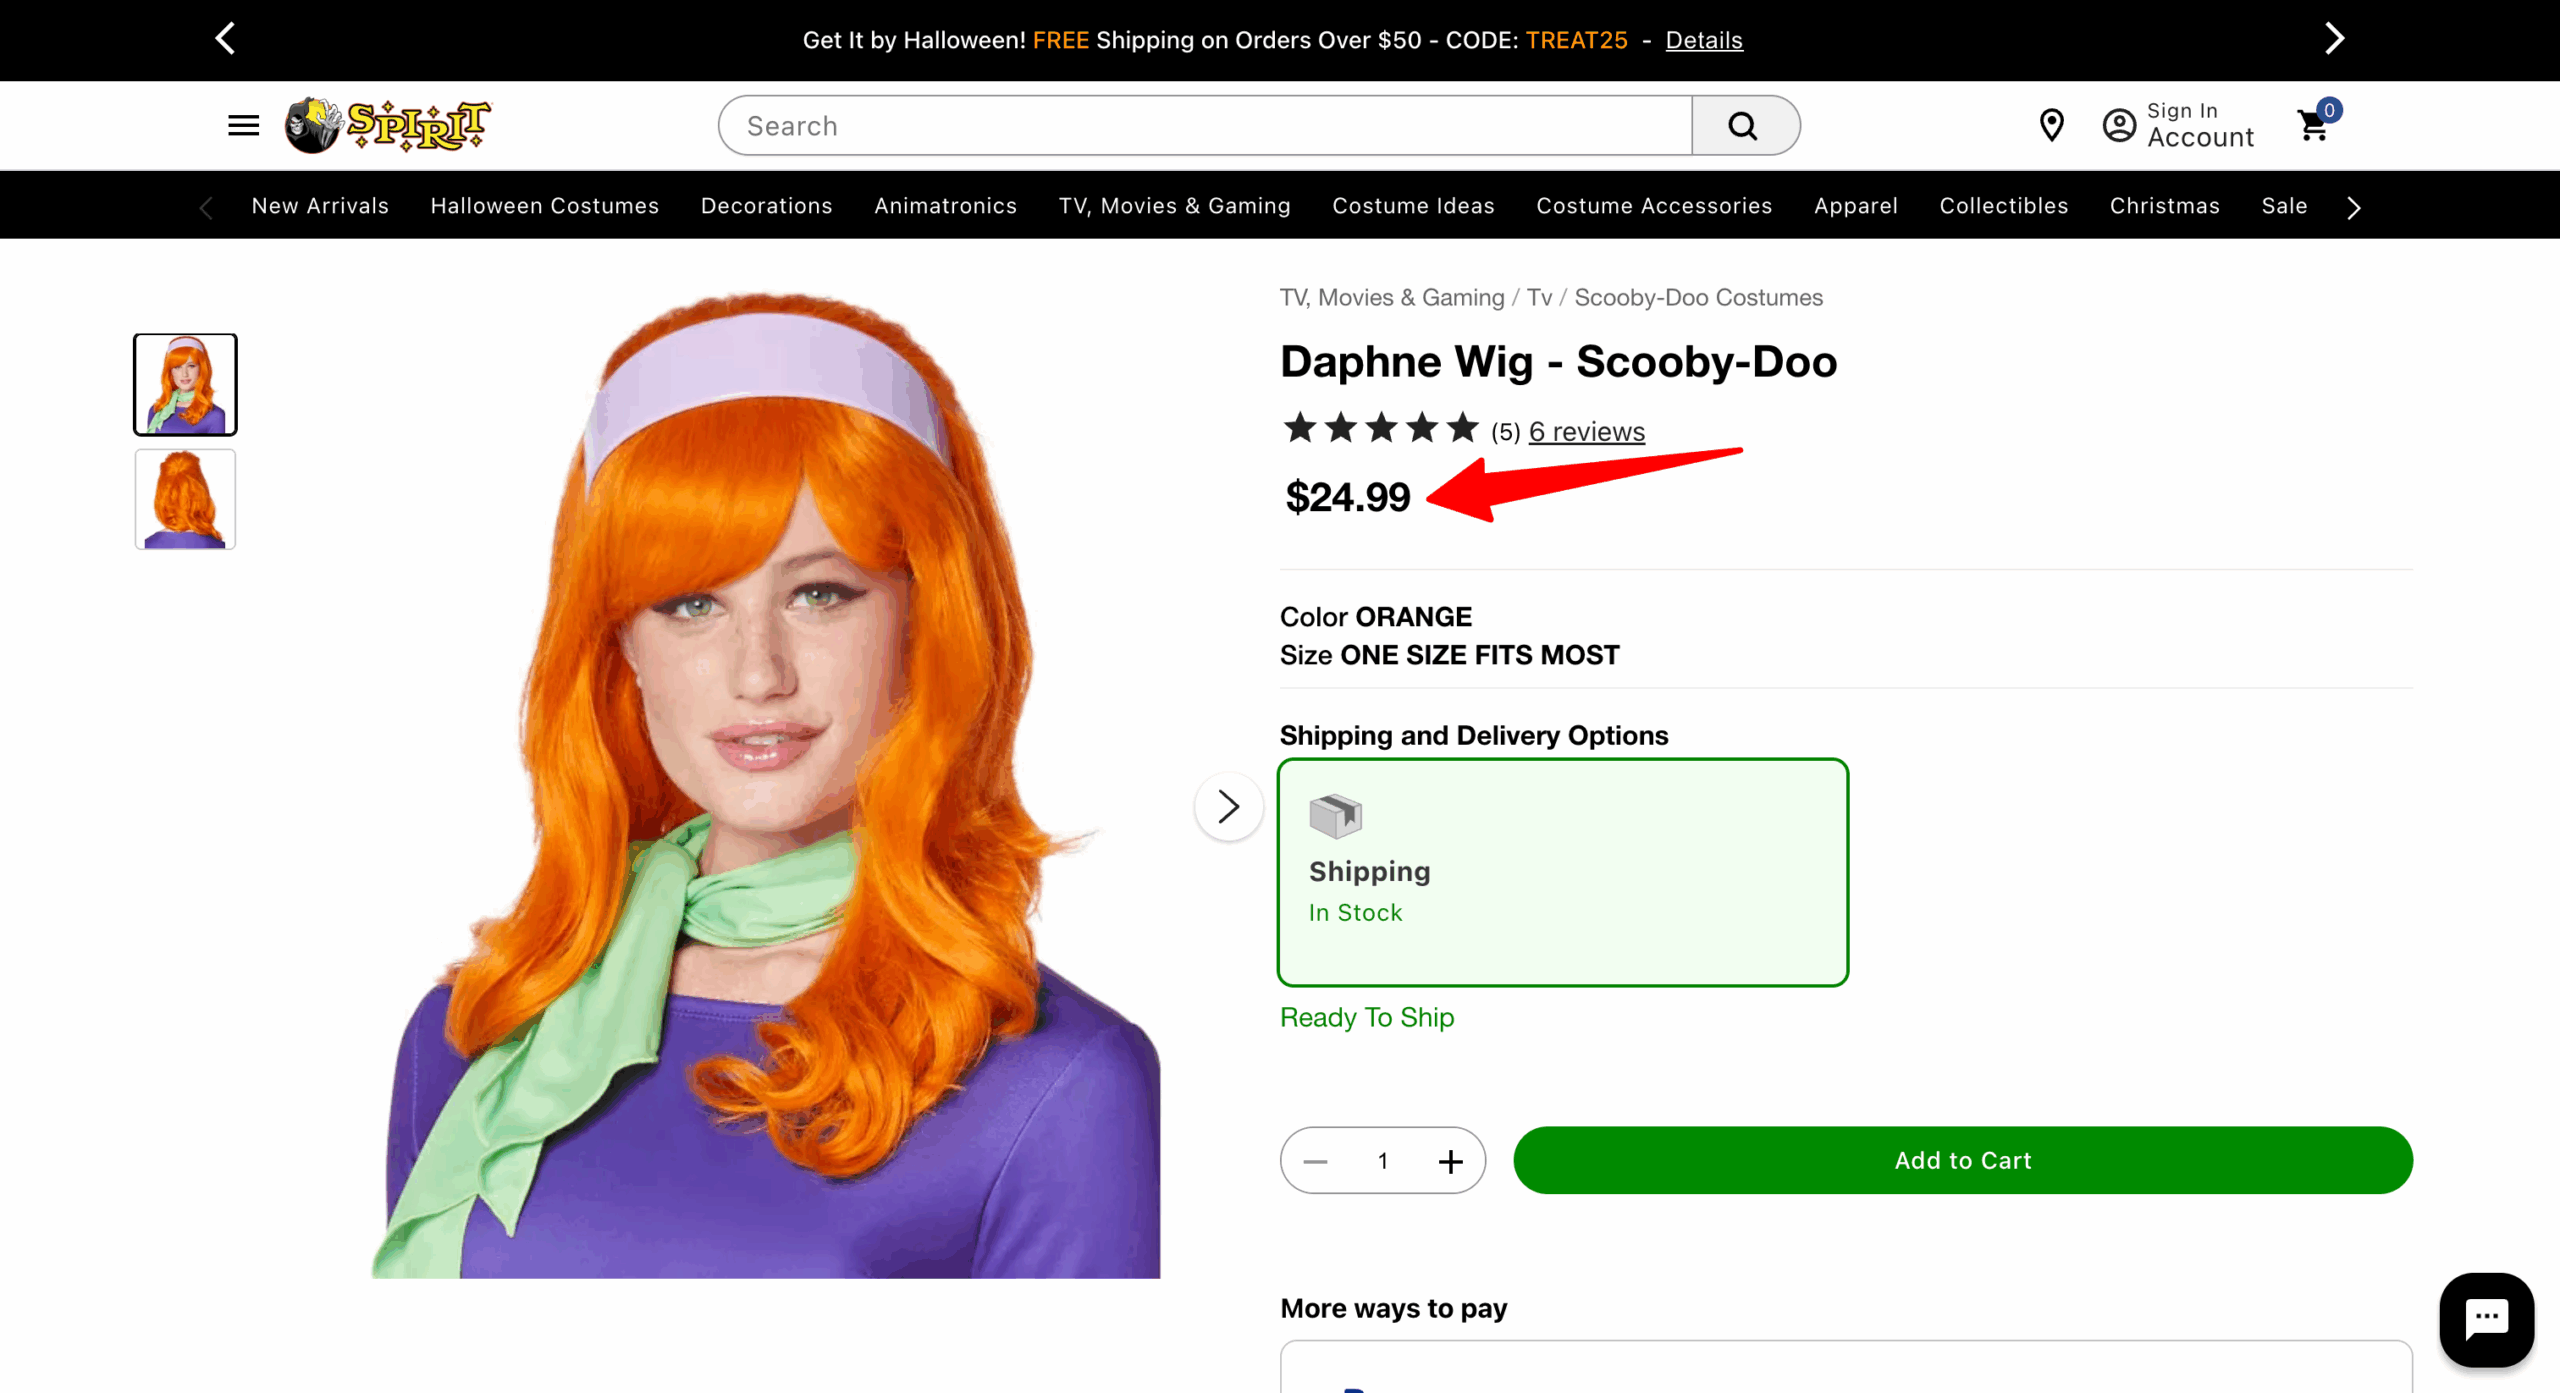The image size is (2560, 1393).
Task: Open the hamburger menu icon
Action: (x=243, y=126)
